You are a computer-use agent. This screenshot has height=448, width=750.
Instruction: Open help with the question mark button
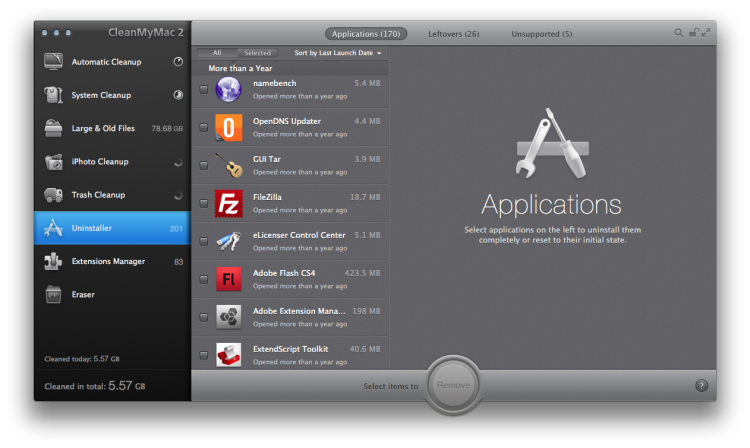(x=701, y=385)
